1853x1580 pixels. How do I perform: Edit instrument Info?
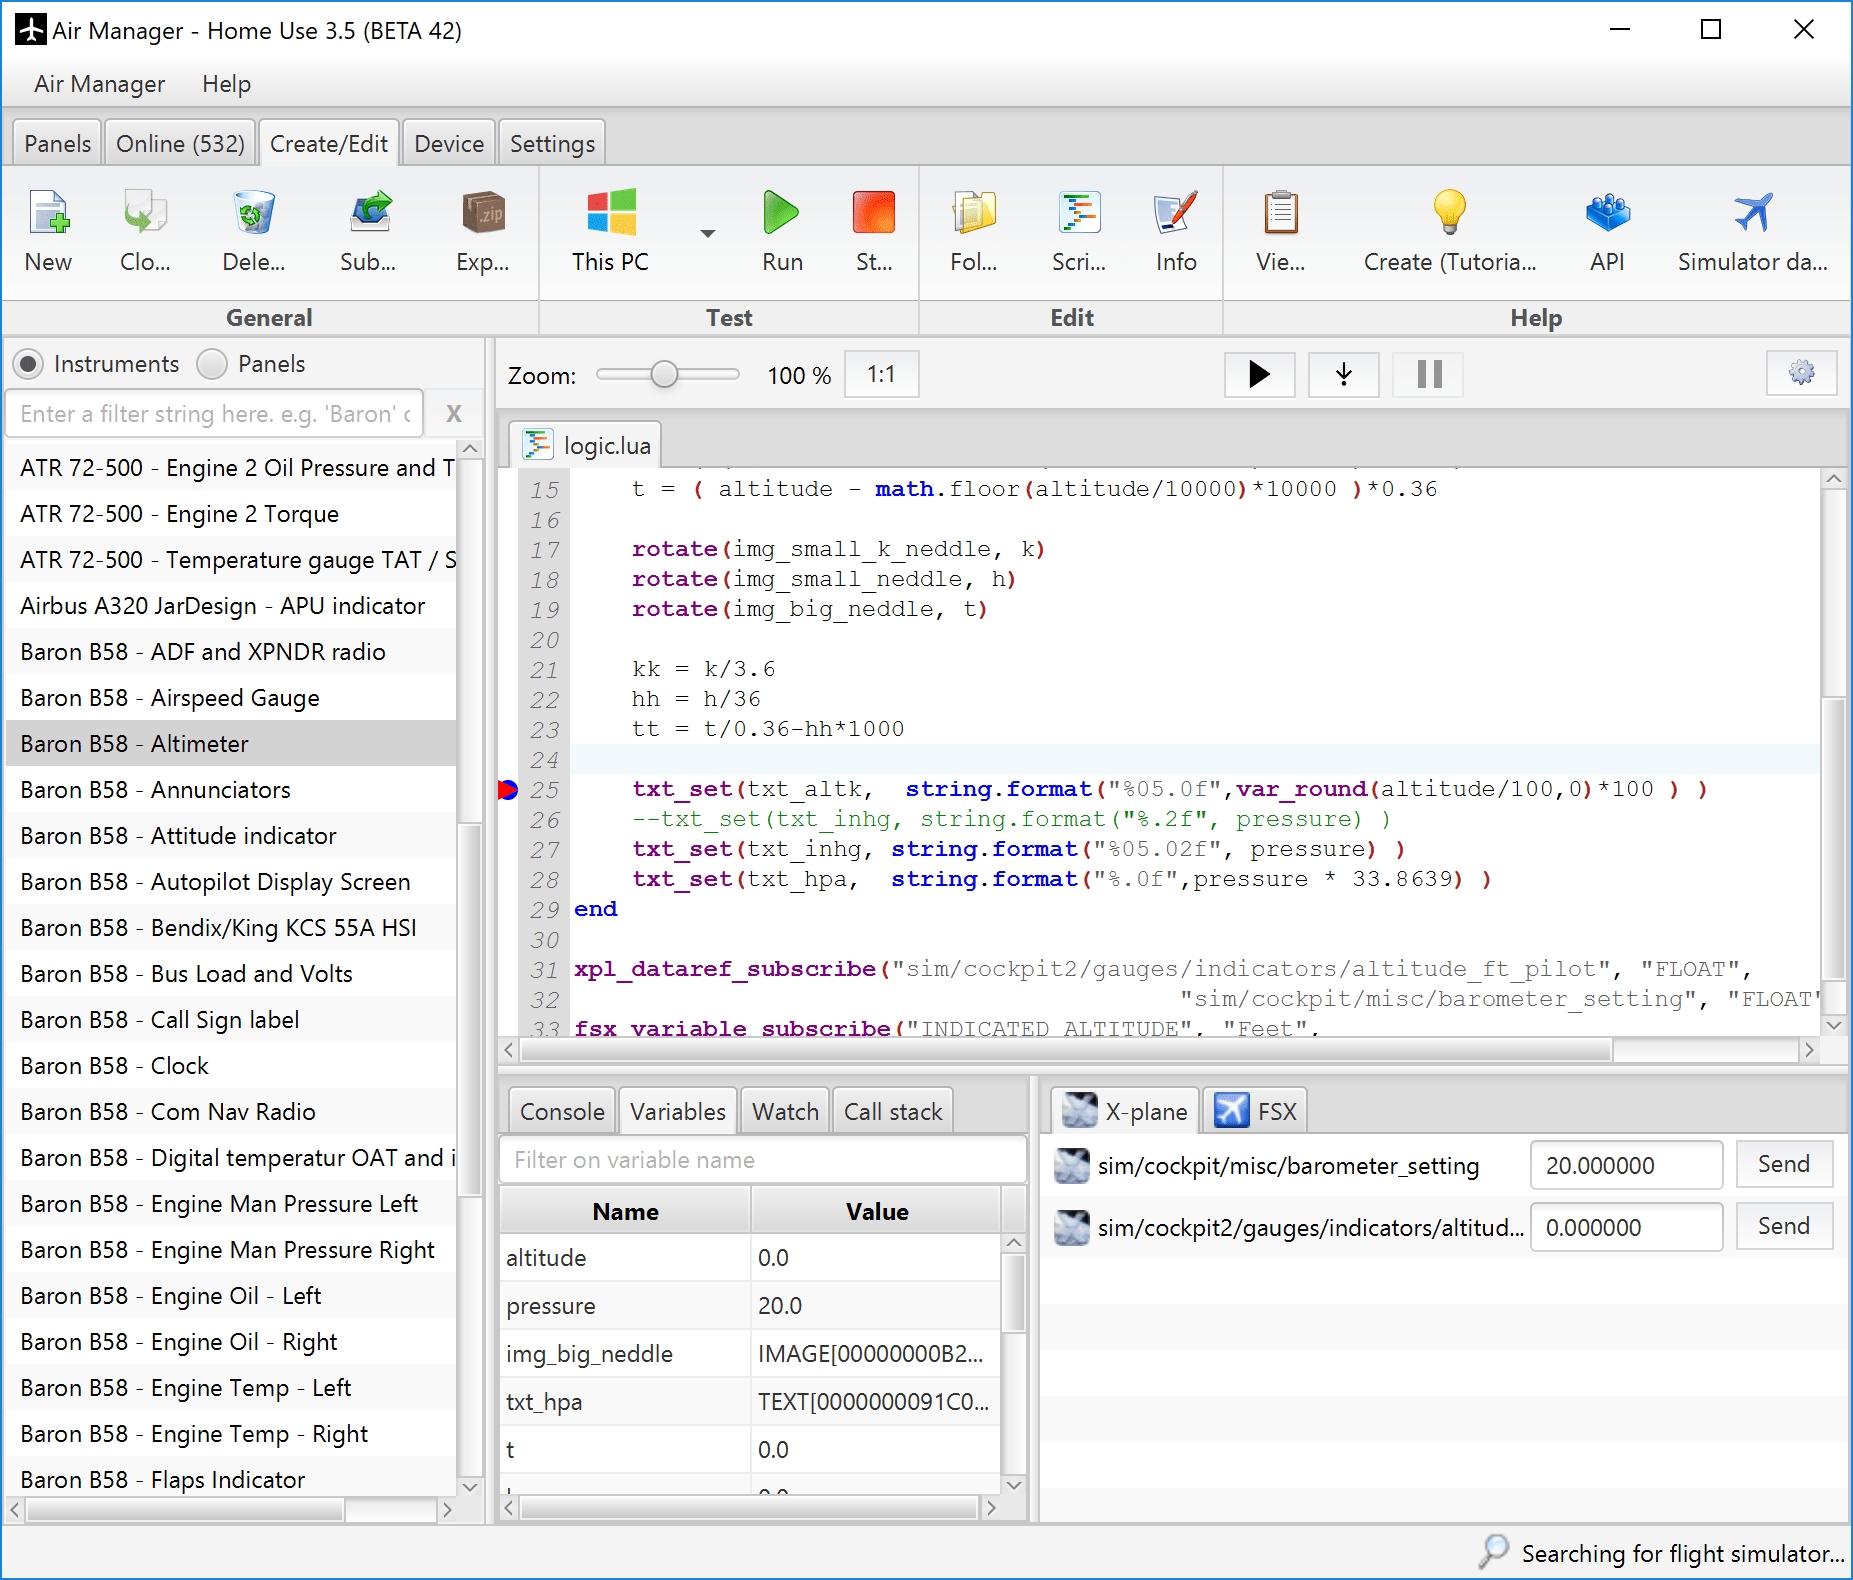click(x=1176, y=231)
